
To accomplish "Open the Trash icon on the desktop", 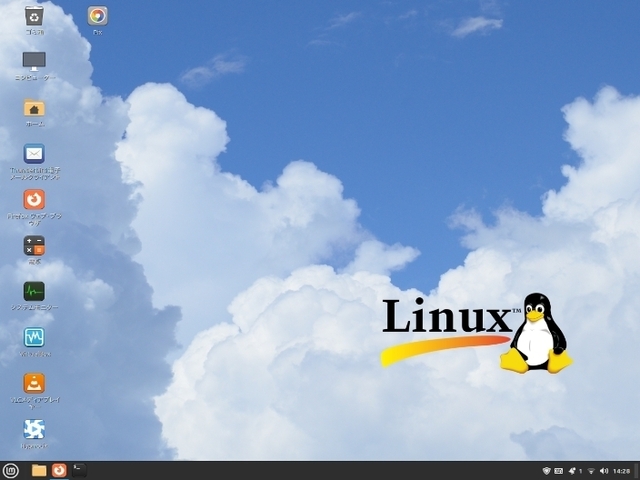I will point(34,16).
